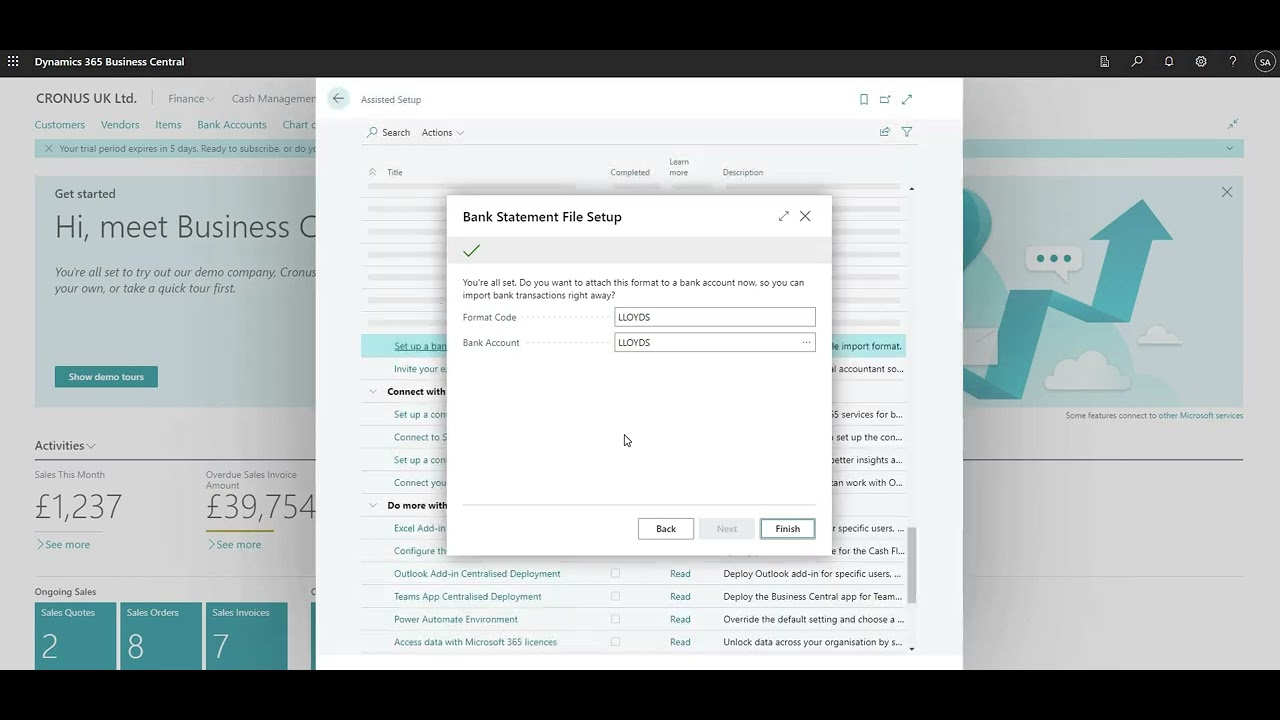The width and height of the screenshot is (1280, 720).
Task: Click Show demo tours button
Action: (106, 377)
